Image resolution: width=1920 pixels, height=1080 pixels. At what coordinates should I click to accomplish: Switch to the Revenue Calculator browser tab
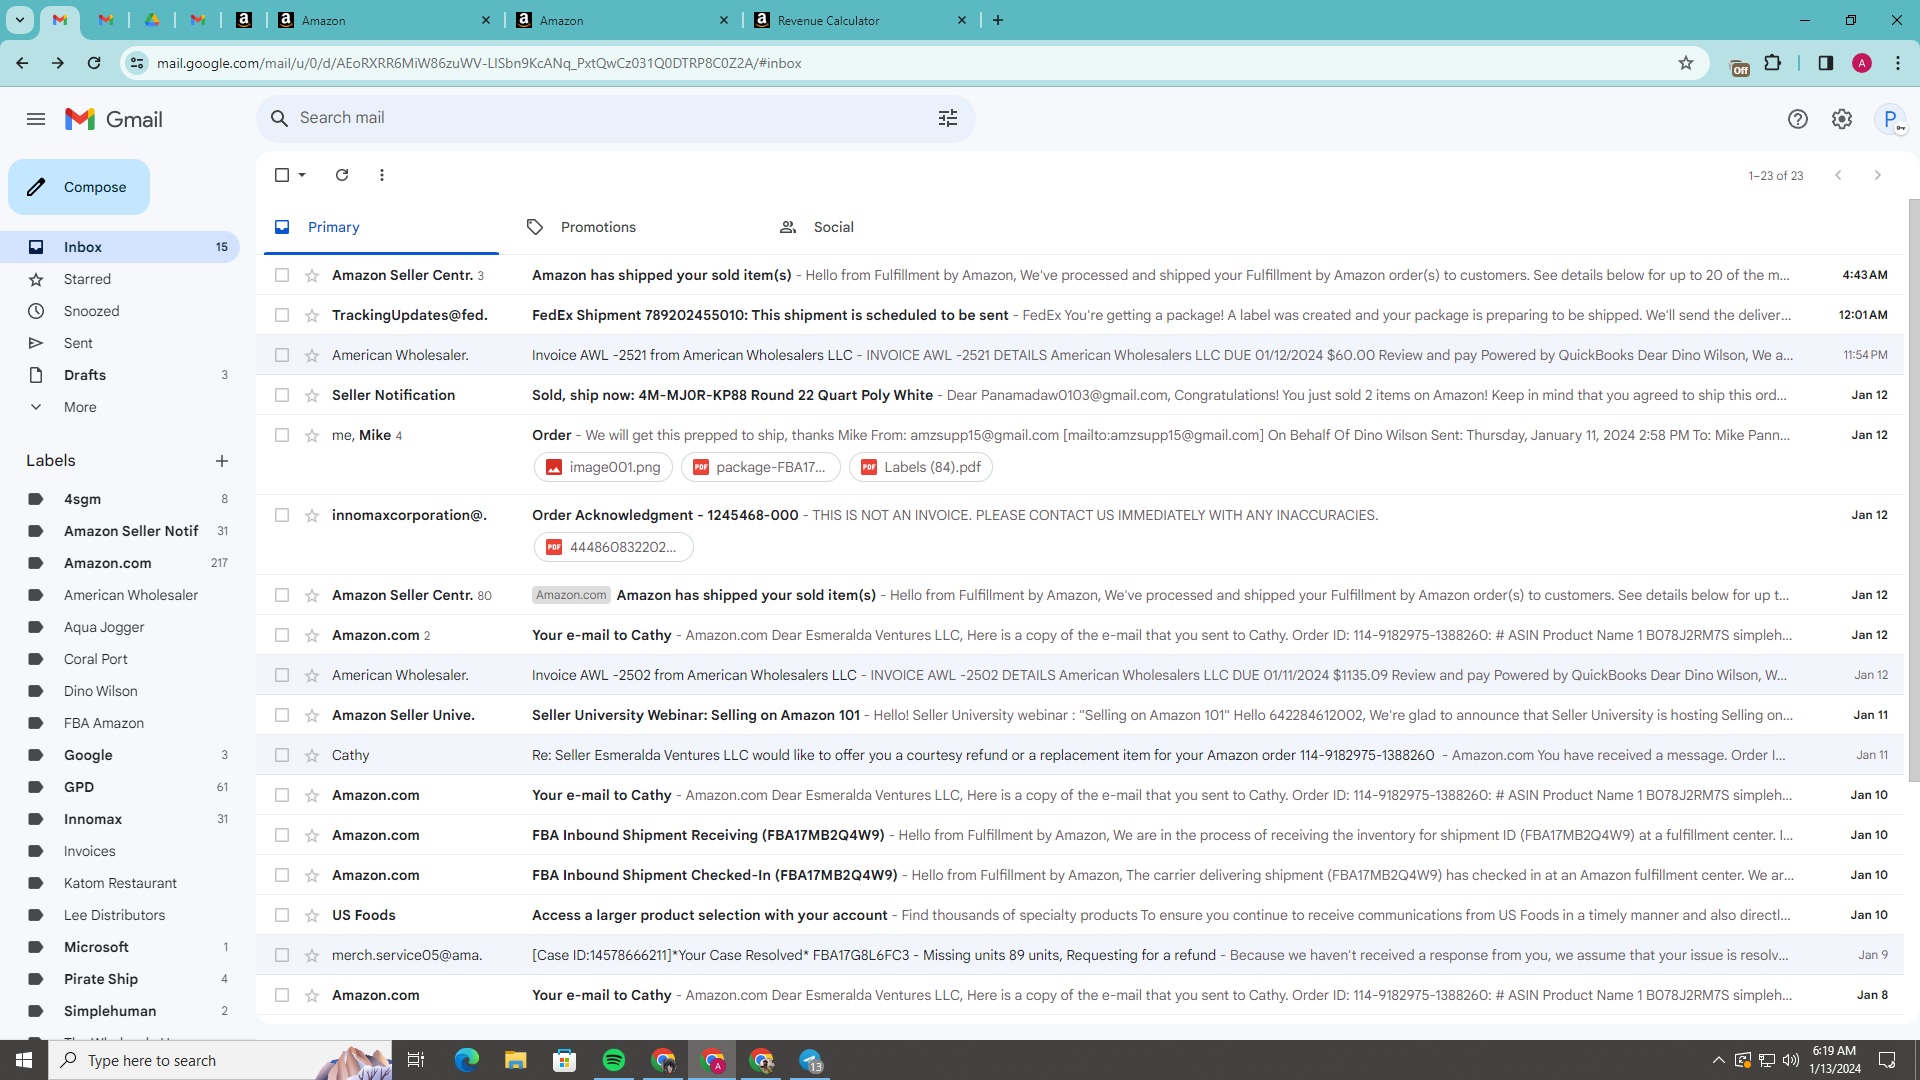pyautogui.click(x=862, y=20)
